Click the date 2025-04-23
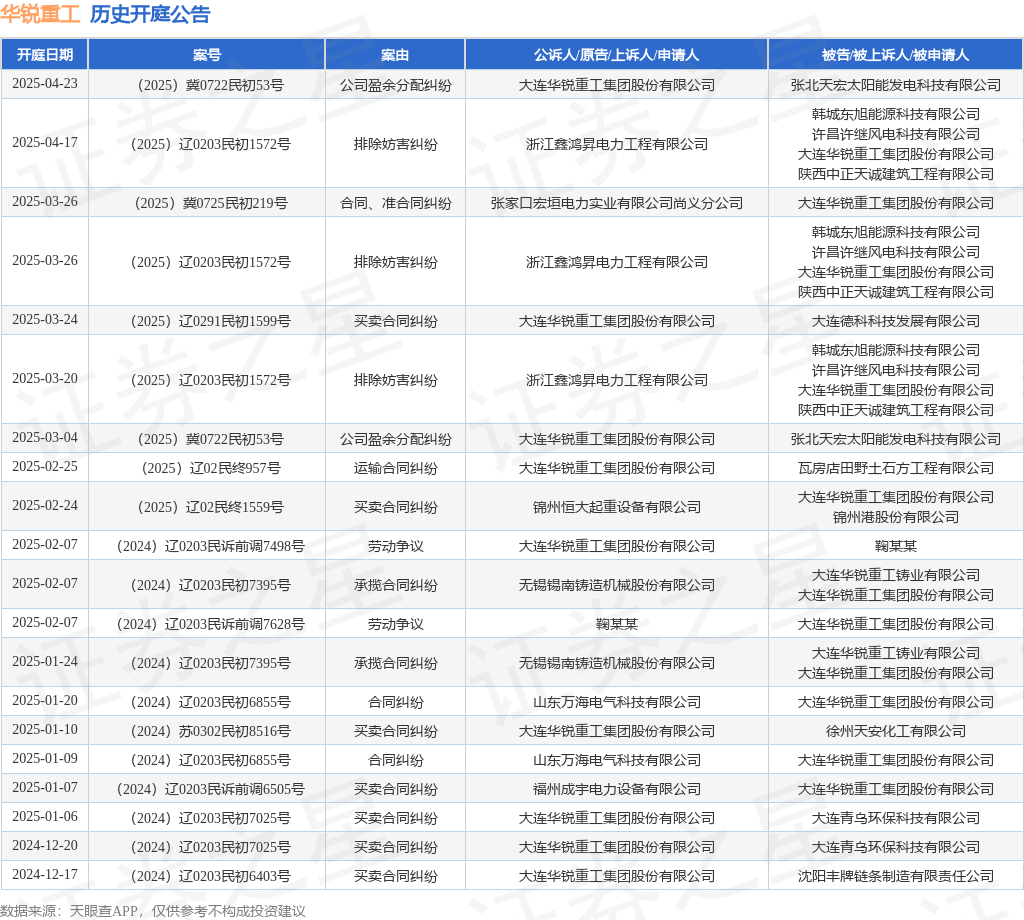Viewport: 1024px width, 920px height. [44, 84]
